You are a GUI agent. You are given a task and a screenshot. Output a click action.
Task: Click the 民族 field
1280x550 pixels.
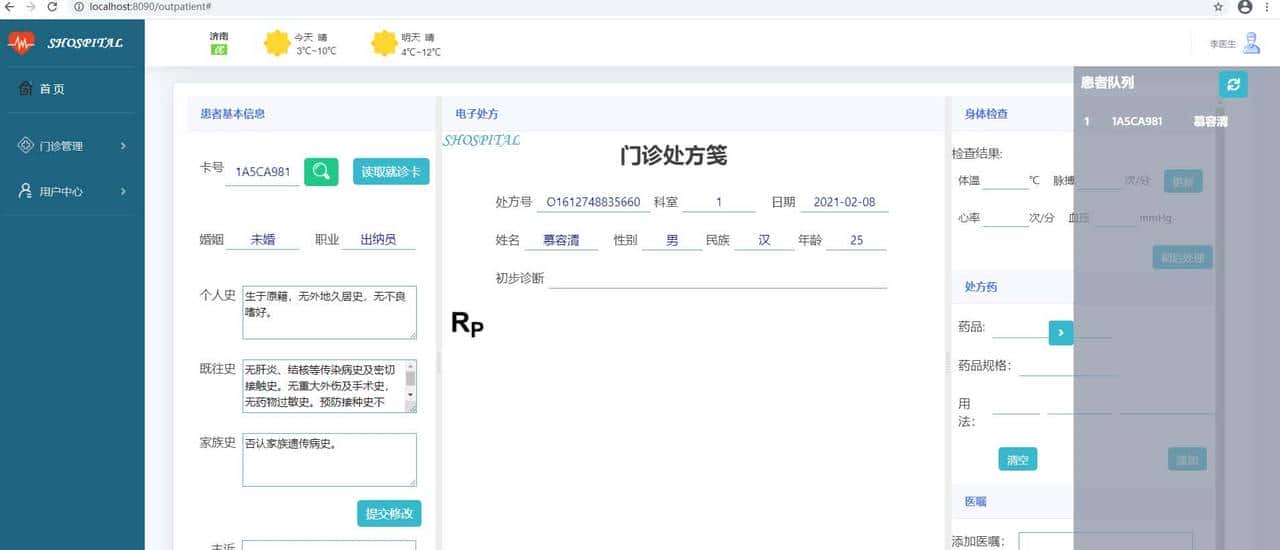764,240
